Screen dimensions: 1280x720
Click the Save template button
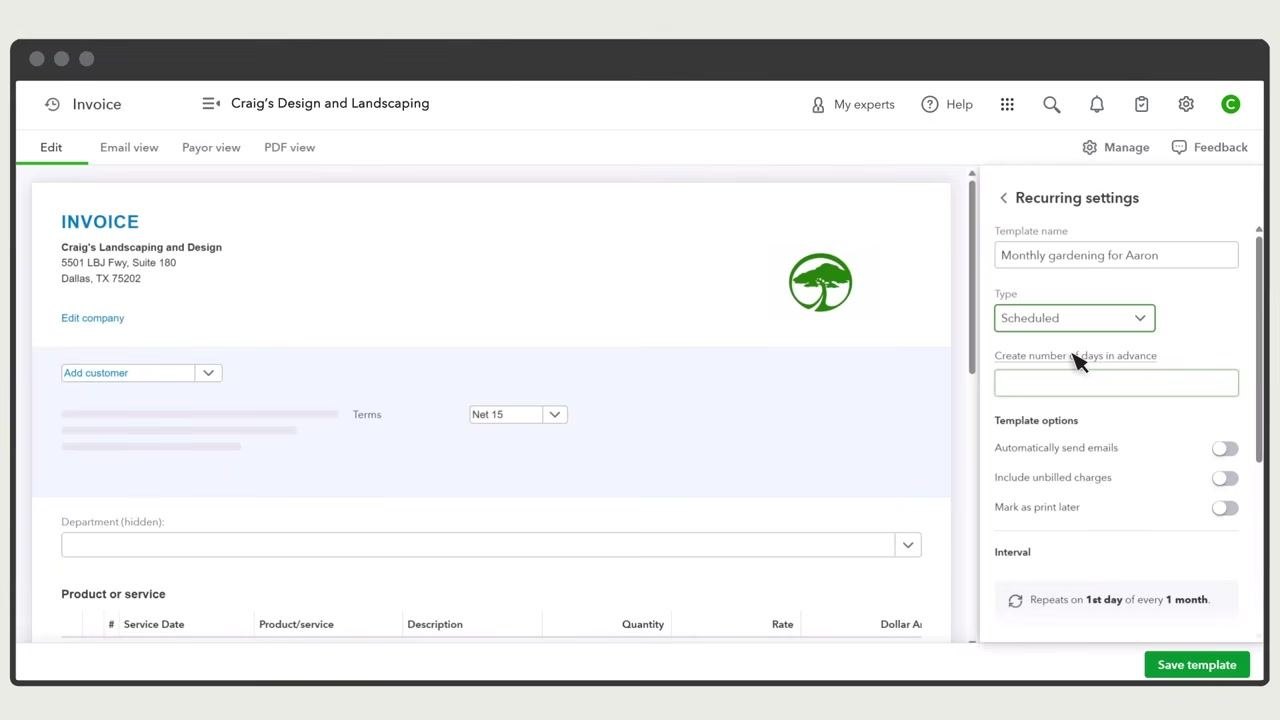[x=1197, y=665]
